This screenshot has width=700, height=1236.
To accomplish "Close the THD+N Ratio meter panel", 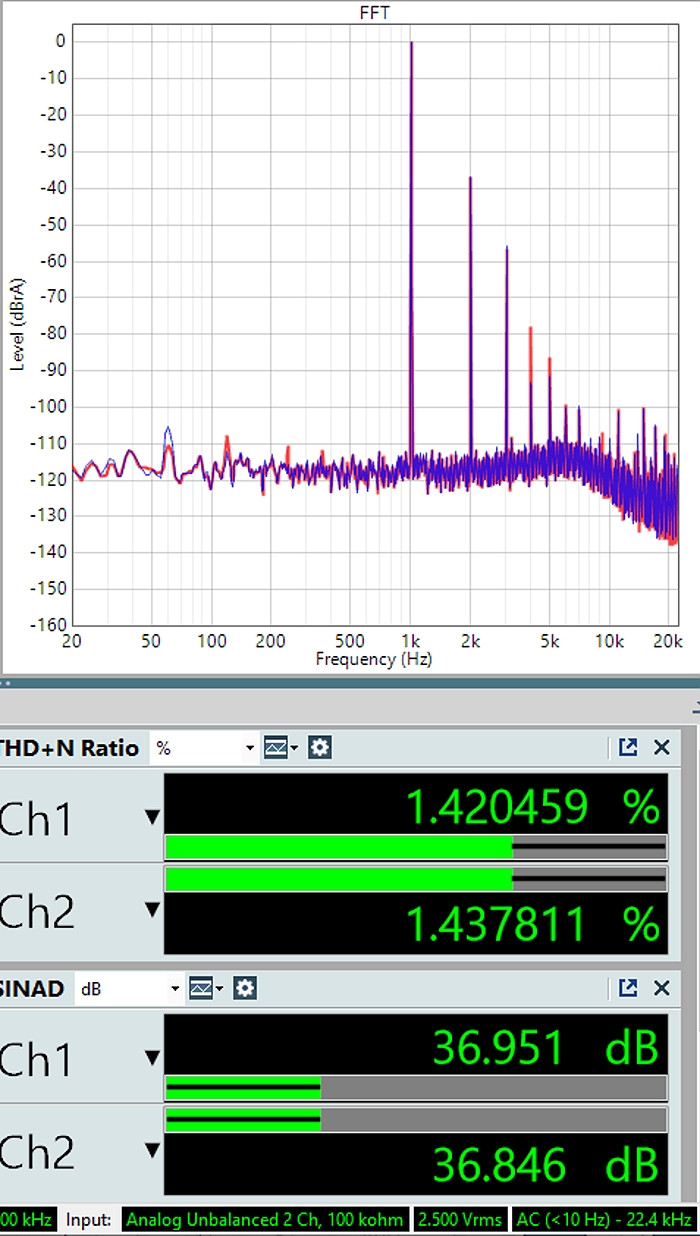I will tap(661, 747).
